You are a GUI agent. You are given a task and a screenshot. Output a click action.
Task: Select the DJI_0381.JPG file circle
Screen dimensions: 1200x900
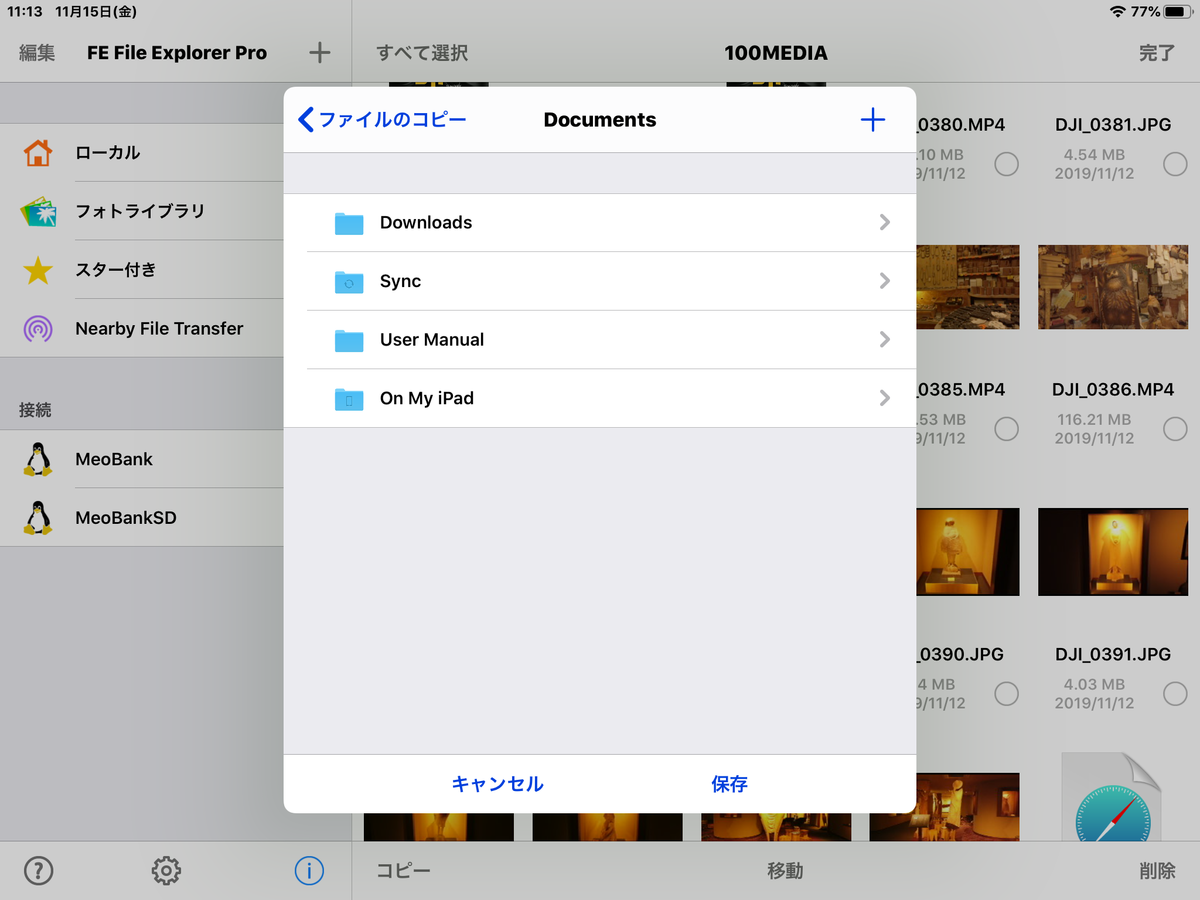coord(1175,165)
